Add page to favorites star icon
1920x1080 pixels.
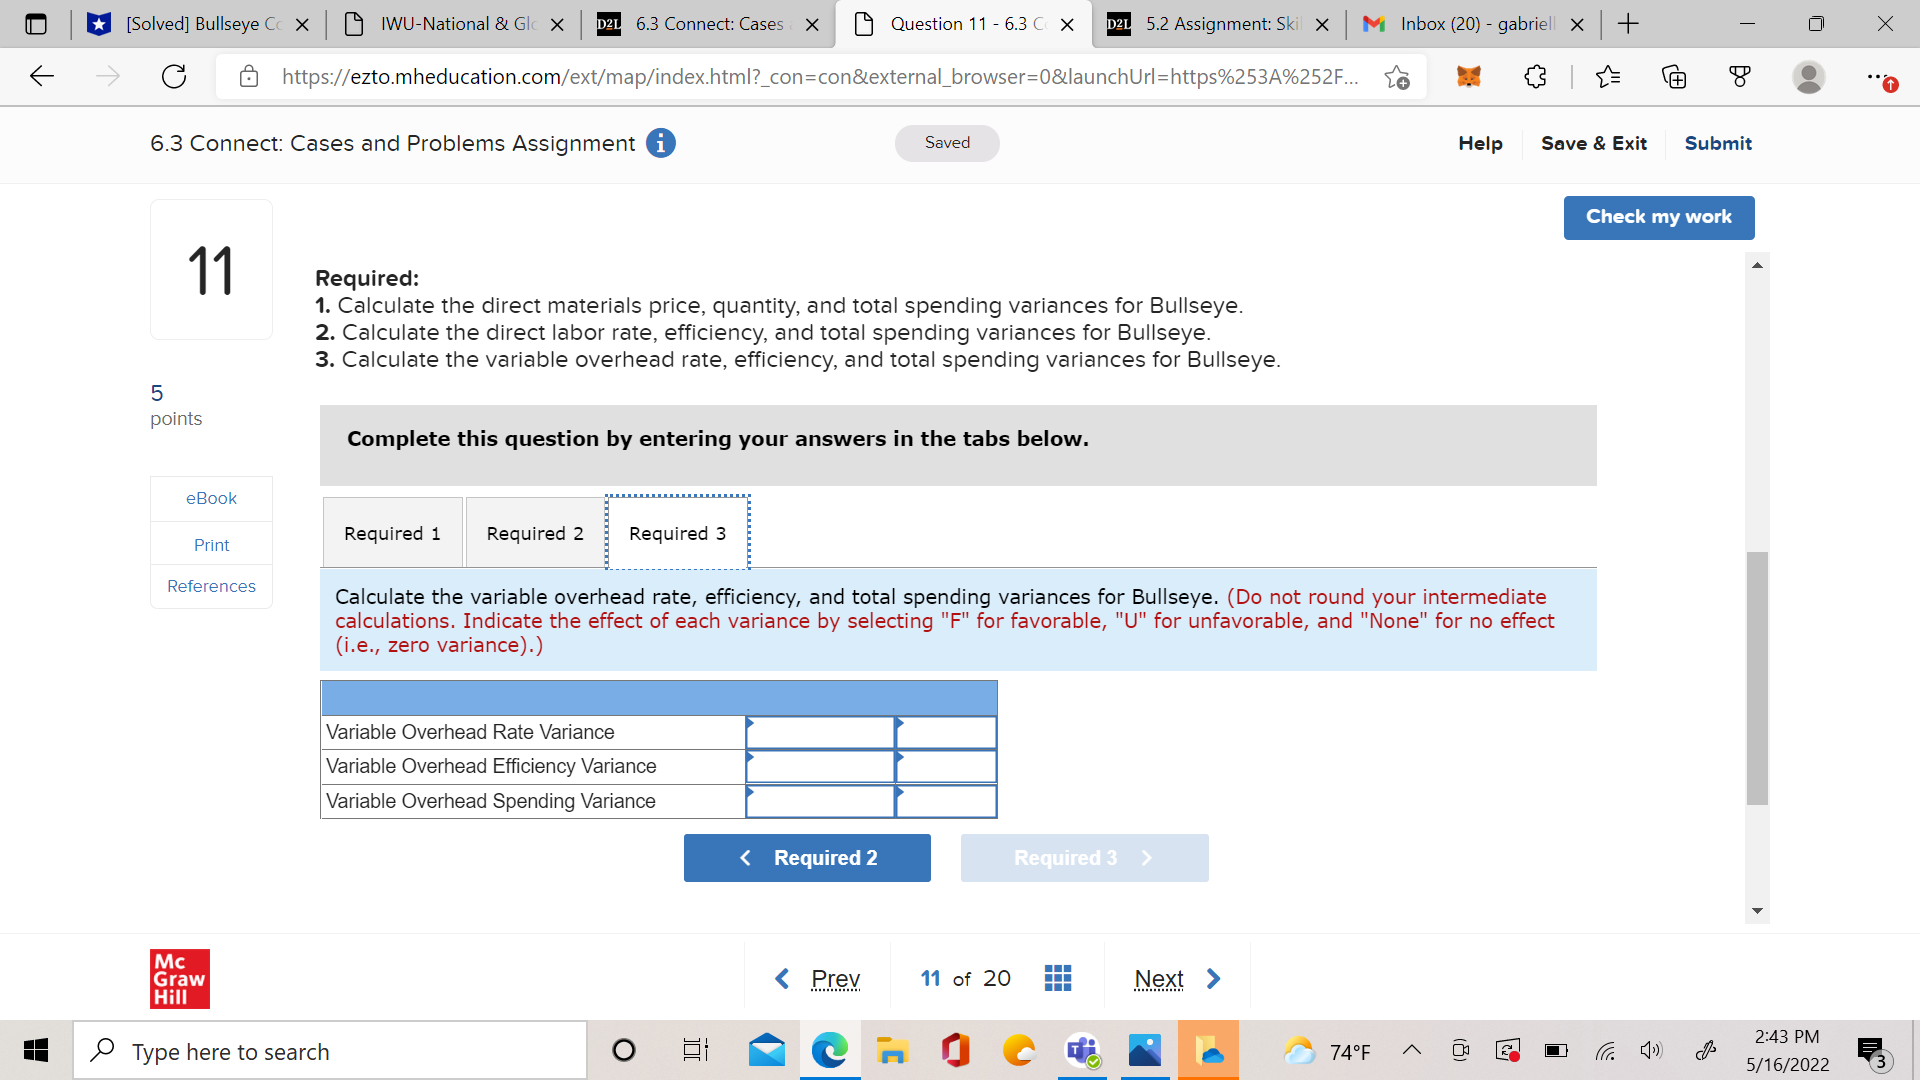[x=1397, y=77]
